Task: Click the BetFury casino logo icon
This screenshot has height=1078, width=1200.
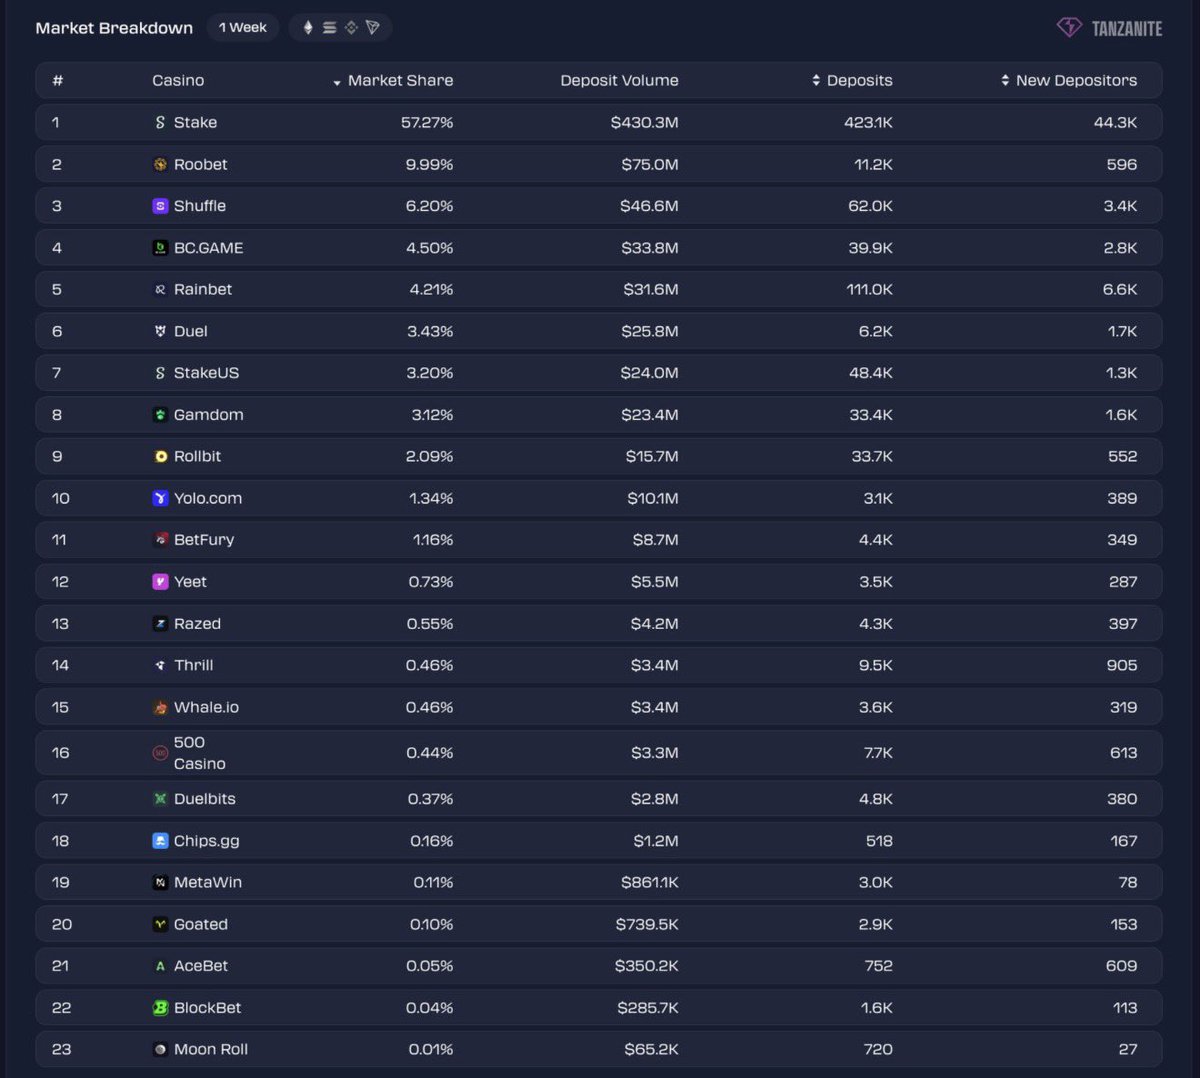Action: [x=160, y=540]
